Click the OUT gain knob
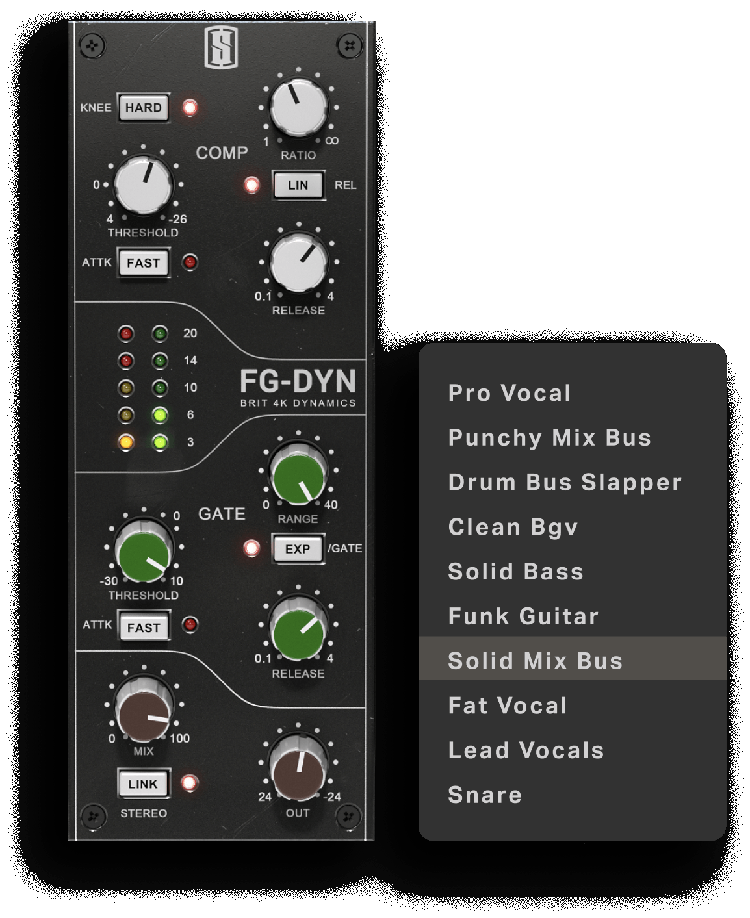The width and height of the screenshot is (750, 918). point(299,768)
